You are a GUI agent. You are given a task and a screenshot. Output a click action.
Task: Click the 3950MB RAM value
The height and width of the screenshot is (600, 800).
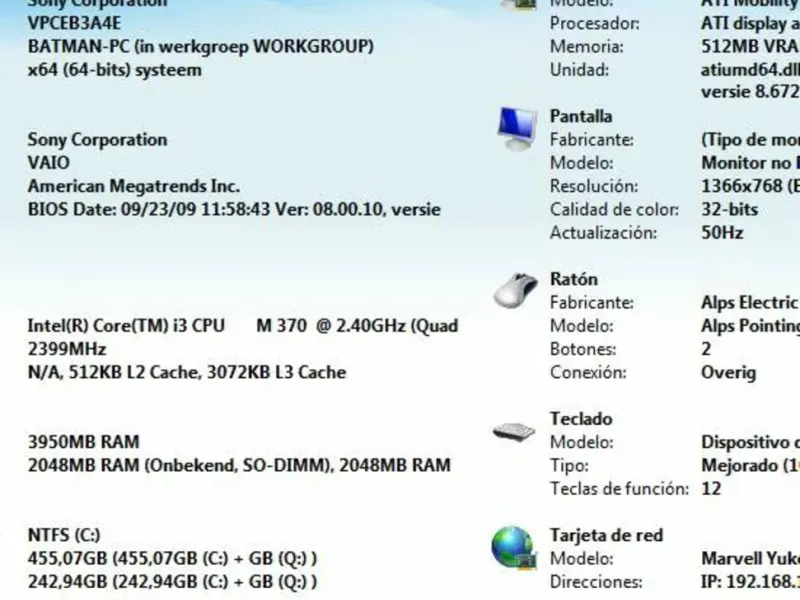pyautogui.click(x=83, y=442)
